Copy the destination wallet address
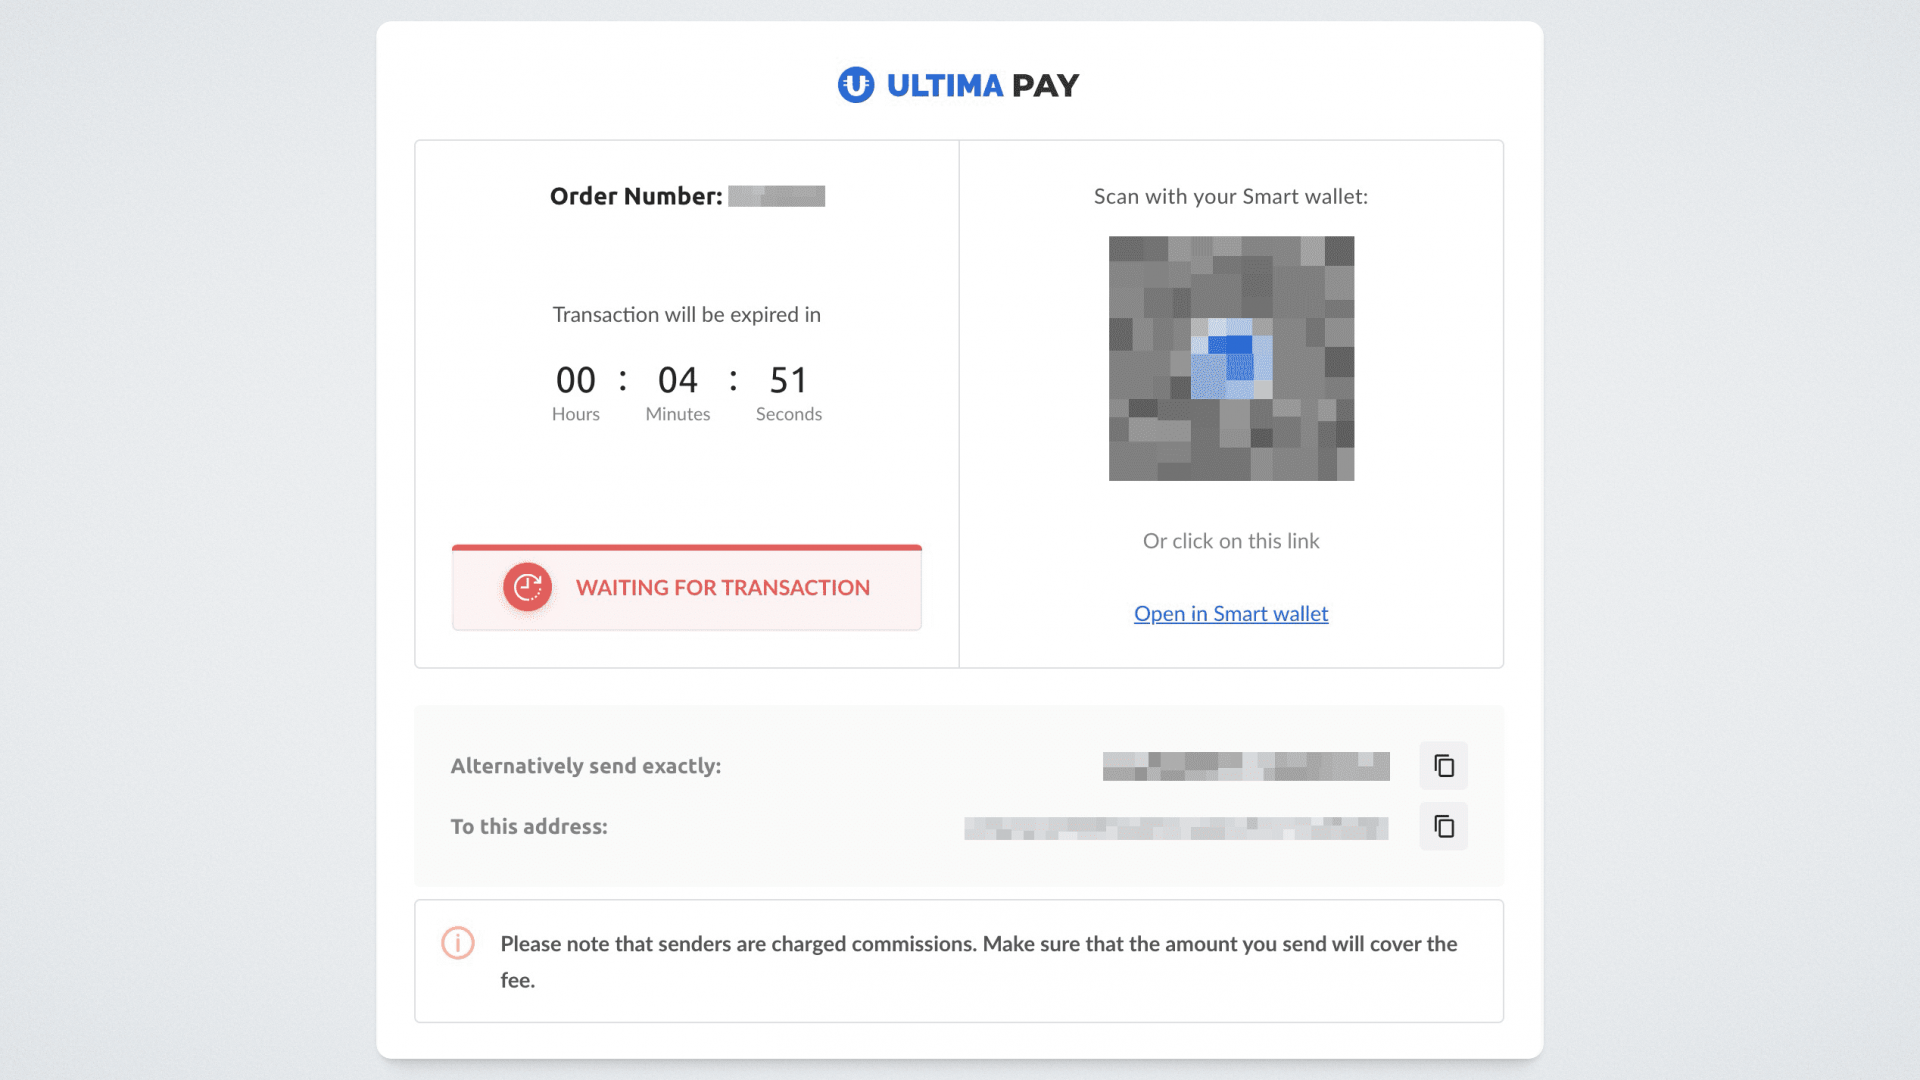 tap(1443, 827)
